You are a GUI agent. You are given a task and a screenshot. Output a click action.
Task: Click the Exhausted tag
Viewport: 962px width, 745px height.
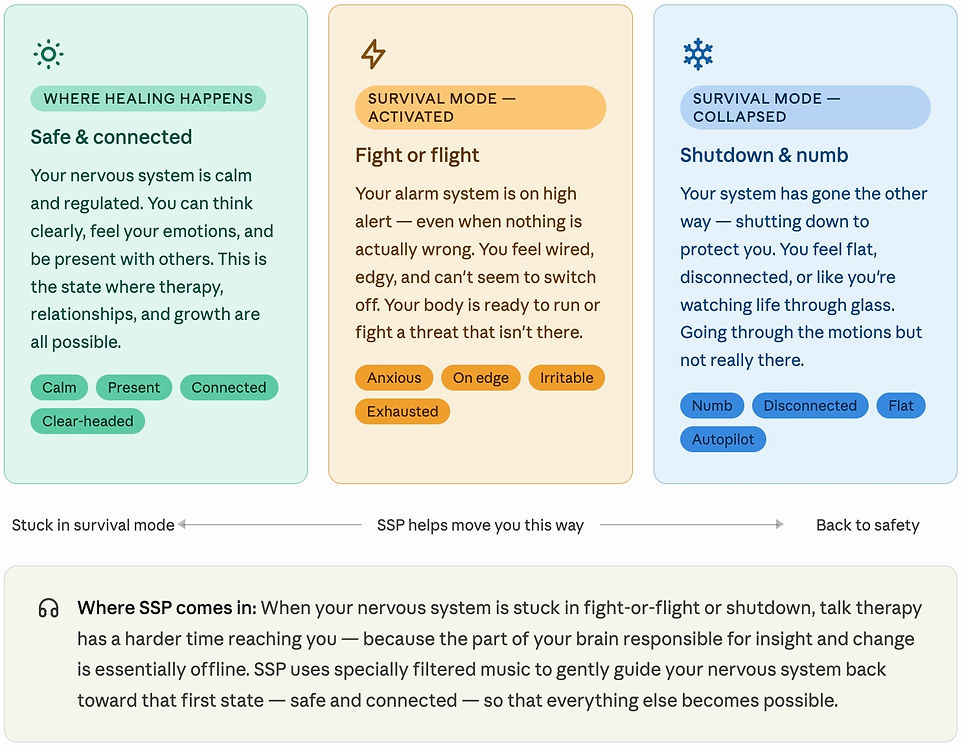coord(402,411)
